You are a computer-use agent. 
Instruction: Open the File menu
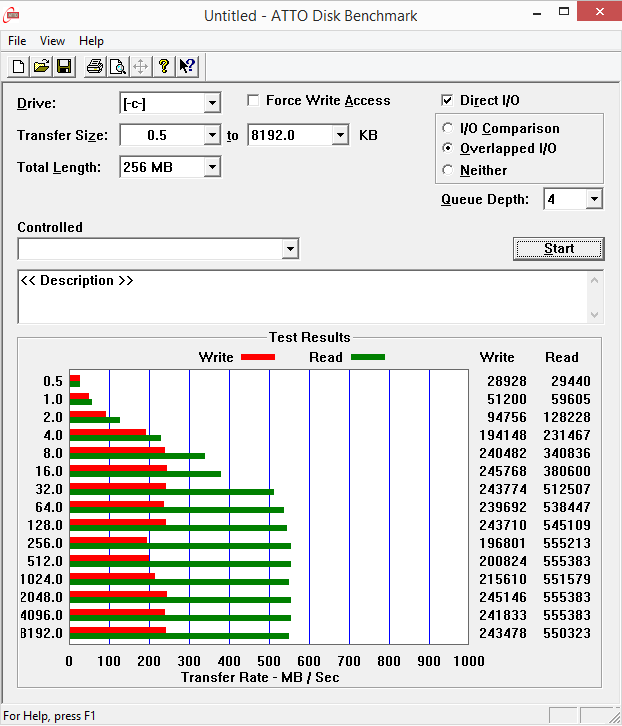click(x=17, y=41)
